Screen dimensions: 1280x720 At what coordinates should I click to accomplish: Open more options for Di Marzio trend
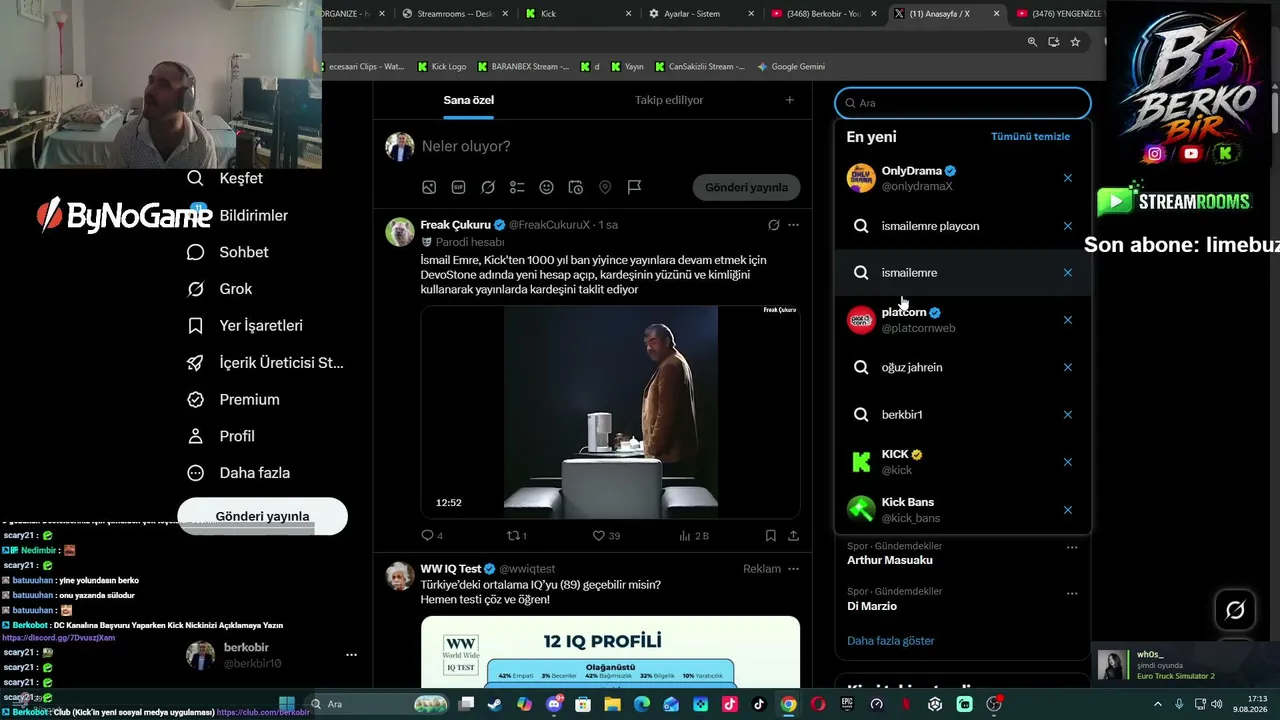[x=1072, y=593]
